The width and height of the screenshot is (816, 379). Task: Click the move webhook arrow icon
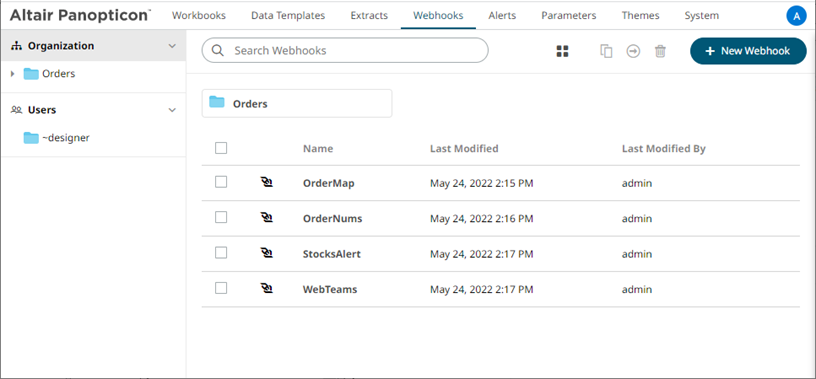coord(633,51)
